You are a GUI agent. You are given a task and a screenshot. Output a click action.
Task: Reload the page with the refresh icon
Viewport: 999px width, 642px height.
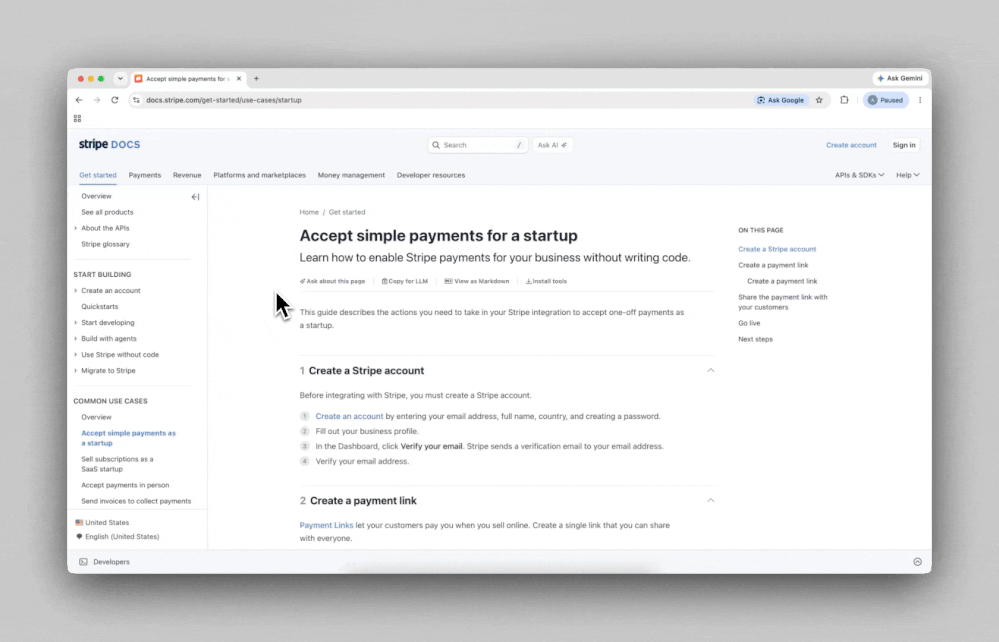[x=115, y=100]
